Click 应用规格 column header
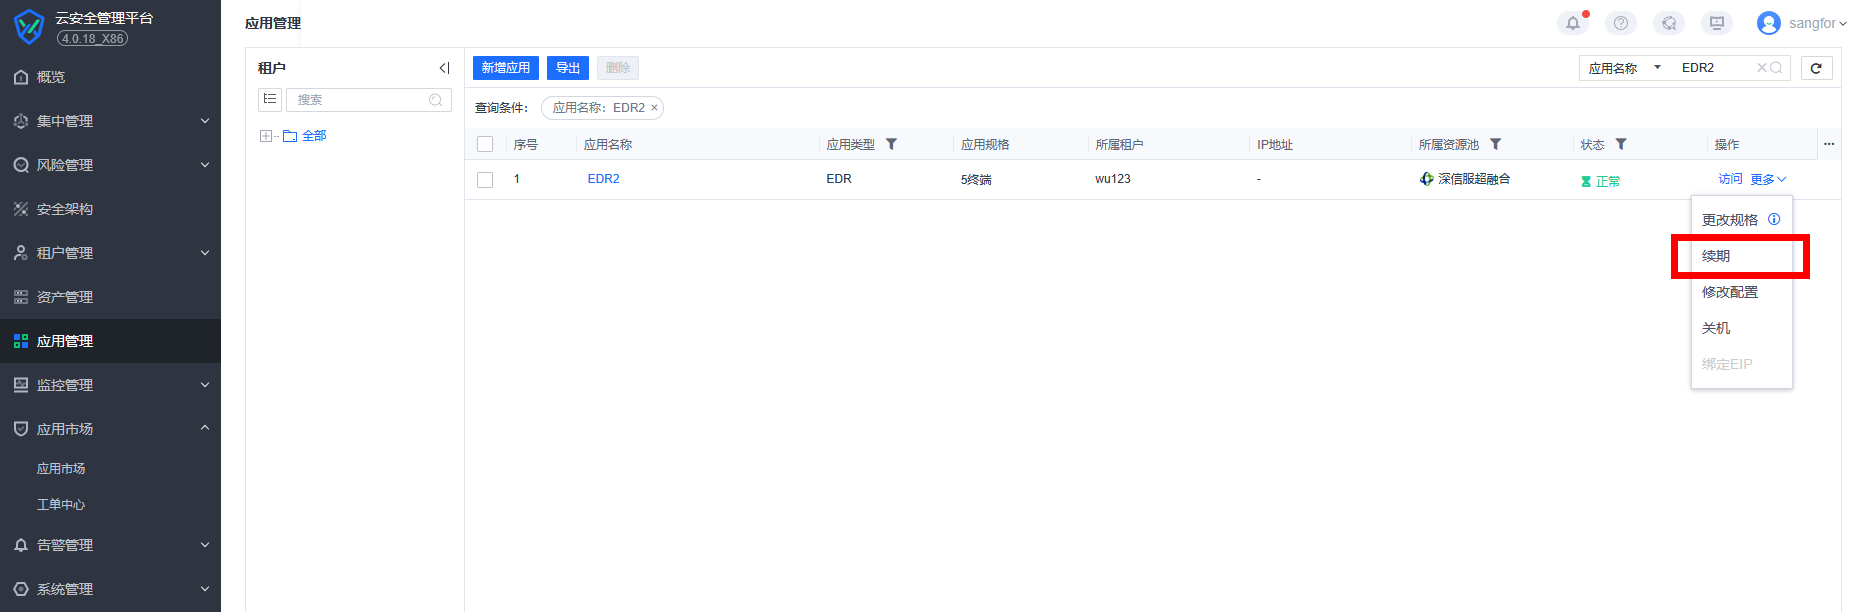This screenshot has height=612, width=1866. 985,145
